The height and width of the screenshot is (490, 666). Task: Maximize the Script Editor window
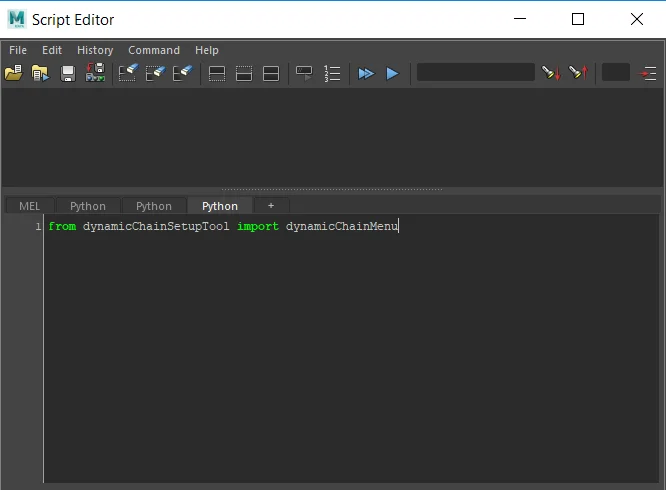(578, 19)
